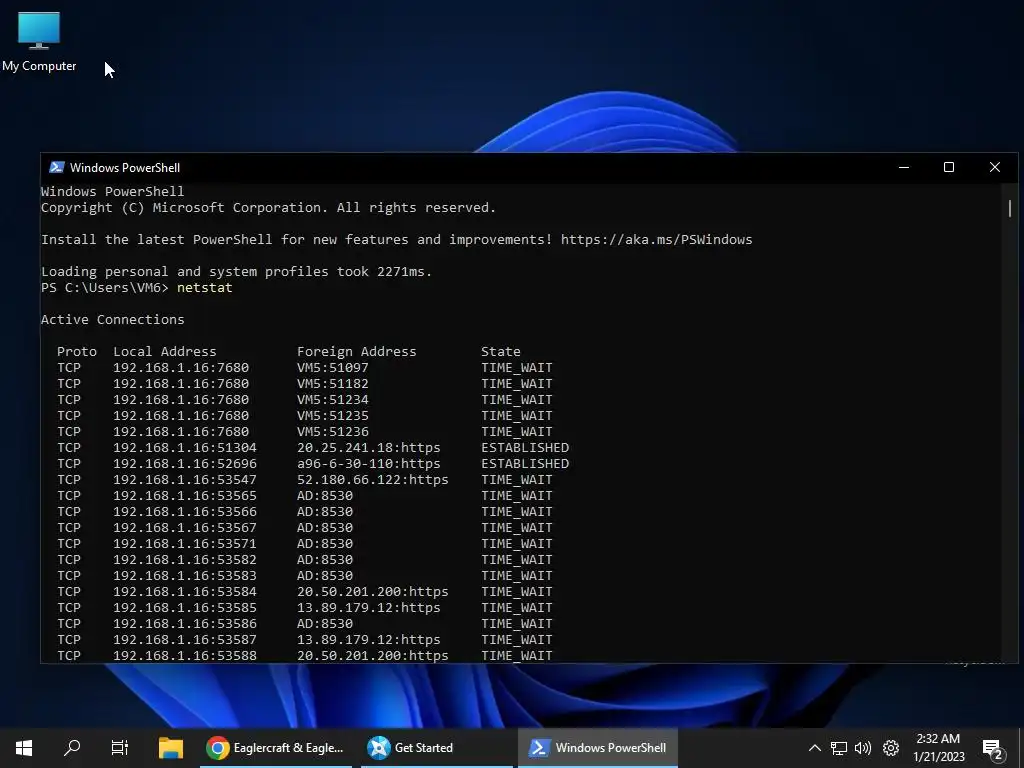
Task: Click foreign address 20.25.241.18:https
Action: pyautogui.click(x=368, y=447)
